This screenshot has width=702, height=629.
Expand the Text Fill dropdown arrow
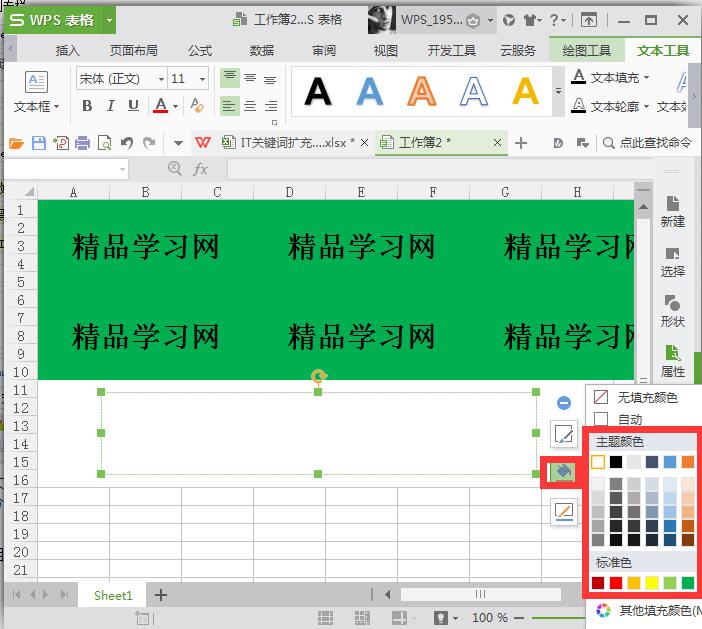646,78
